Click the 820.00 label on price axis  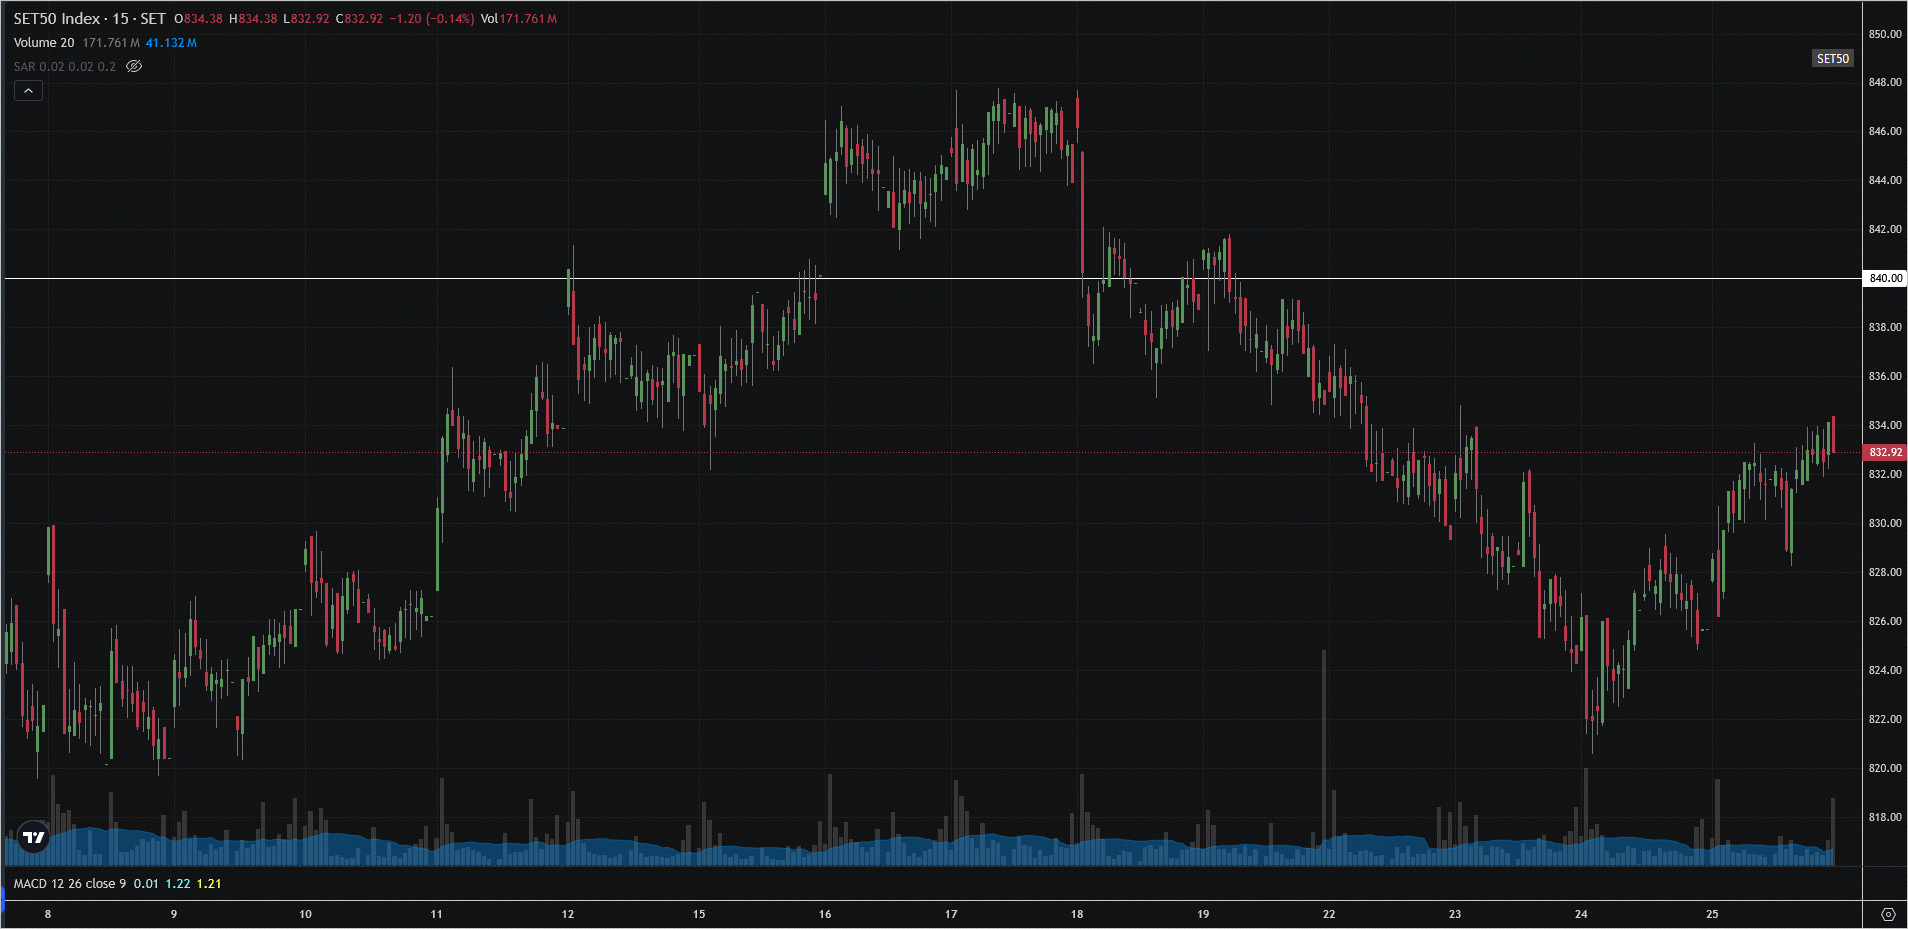(1885, 768)
